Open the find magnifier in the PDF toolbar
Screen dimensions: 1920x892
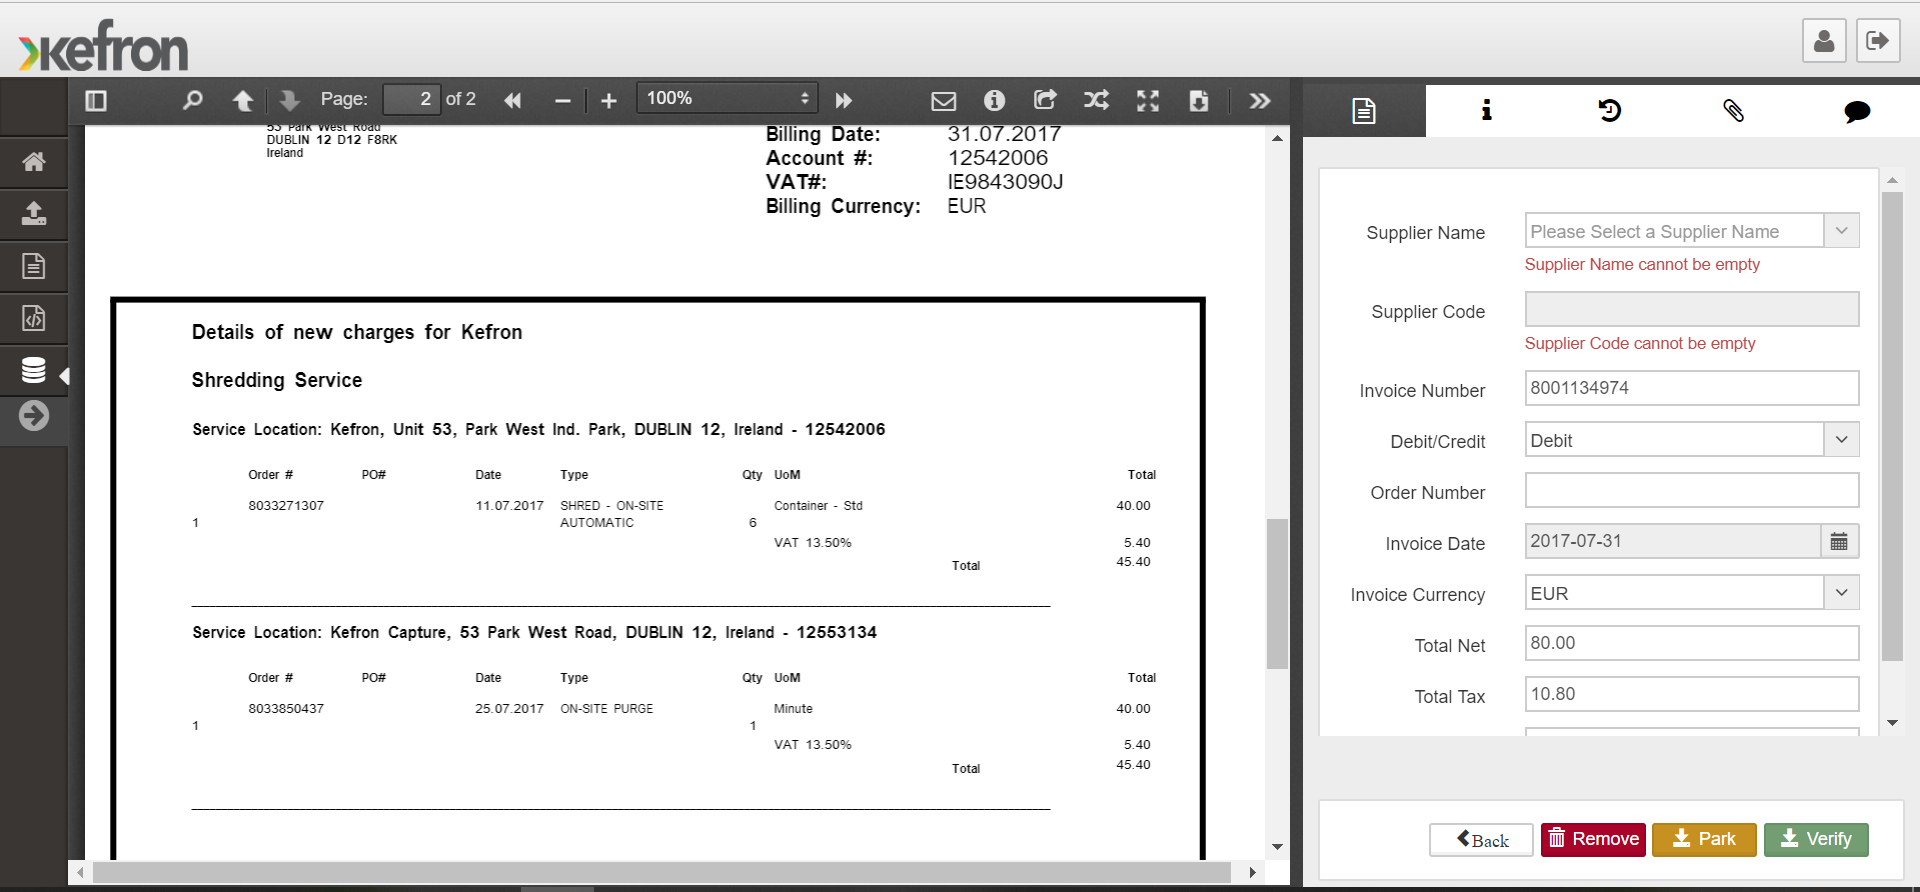tap(192, 100)
